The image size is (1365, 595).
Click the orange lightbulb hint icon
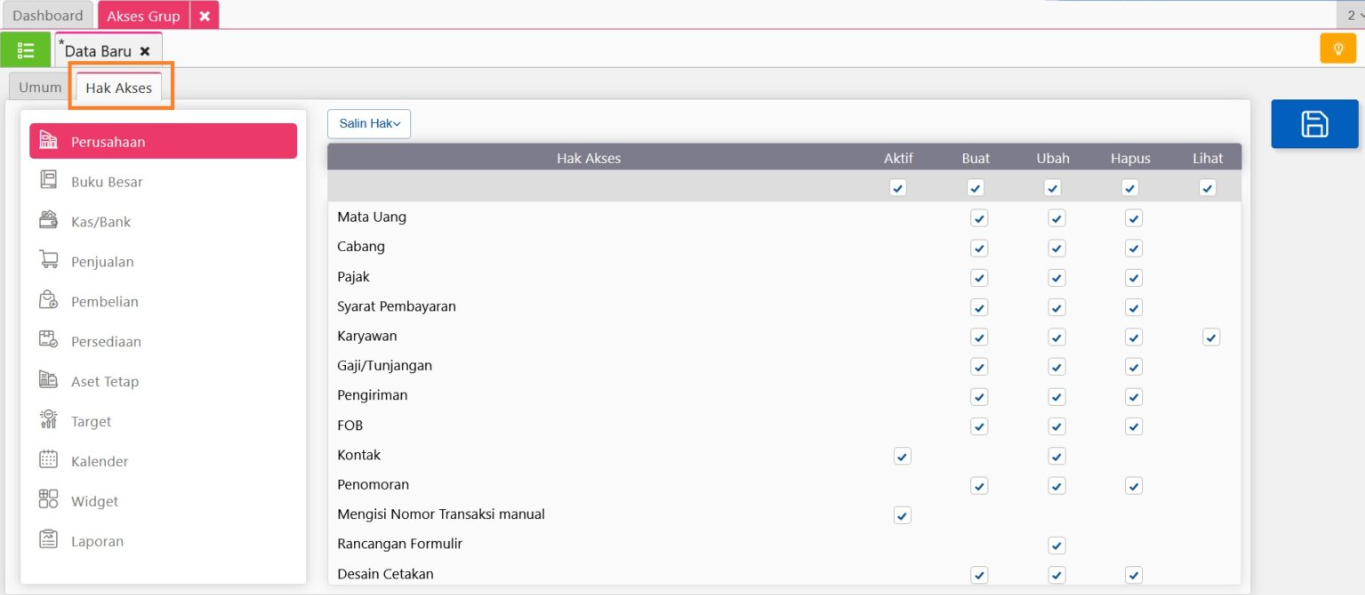[x=1338, y=48]
